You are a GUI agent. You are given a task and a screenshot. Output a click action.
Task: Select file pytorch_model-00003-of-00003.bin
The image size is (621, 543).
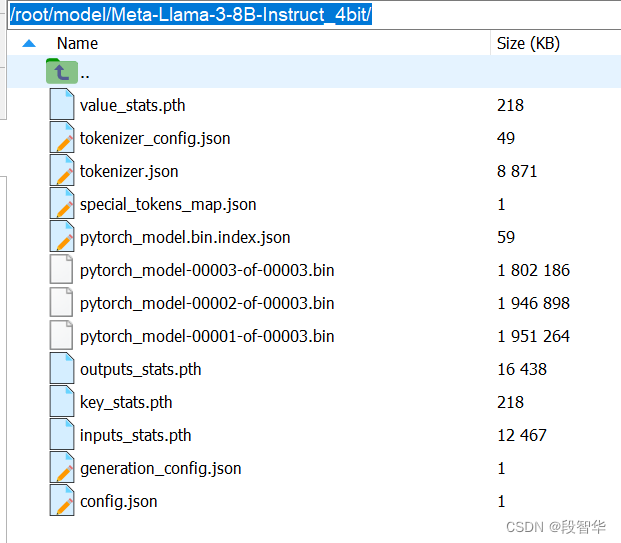click(207, 271)
